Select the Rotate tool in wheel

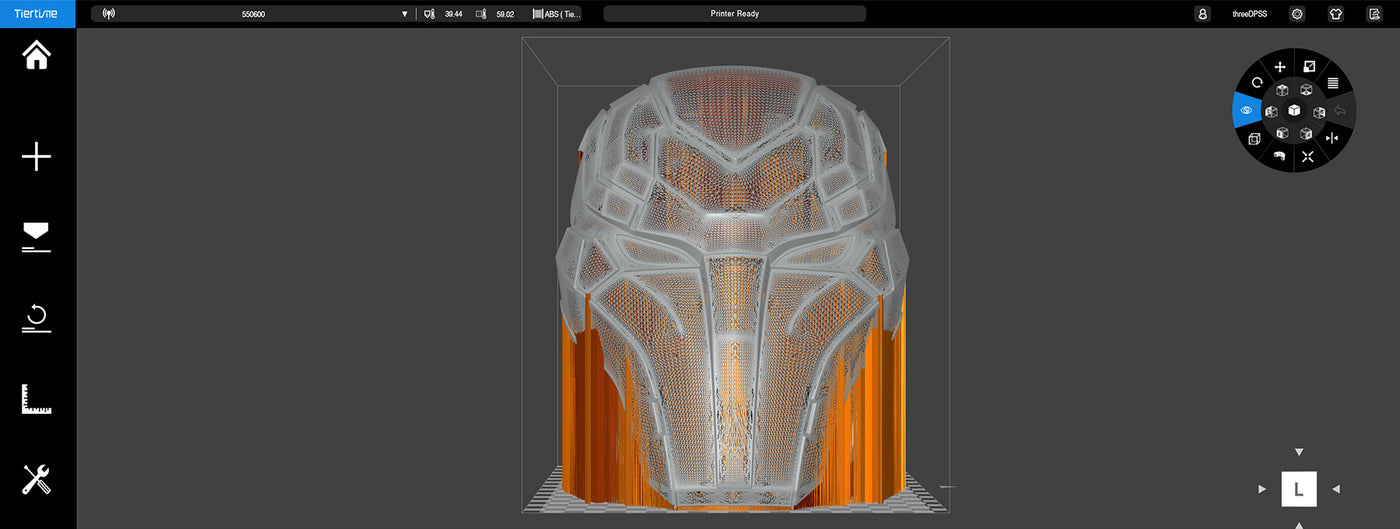click(x=1257, y=82)
